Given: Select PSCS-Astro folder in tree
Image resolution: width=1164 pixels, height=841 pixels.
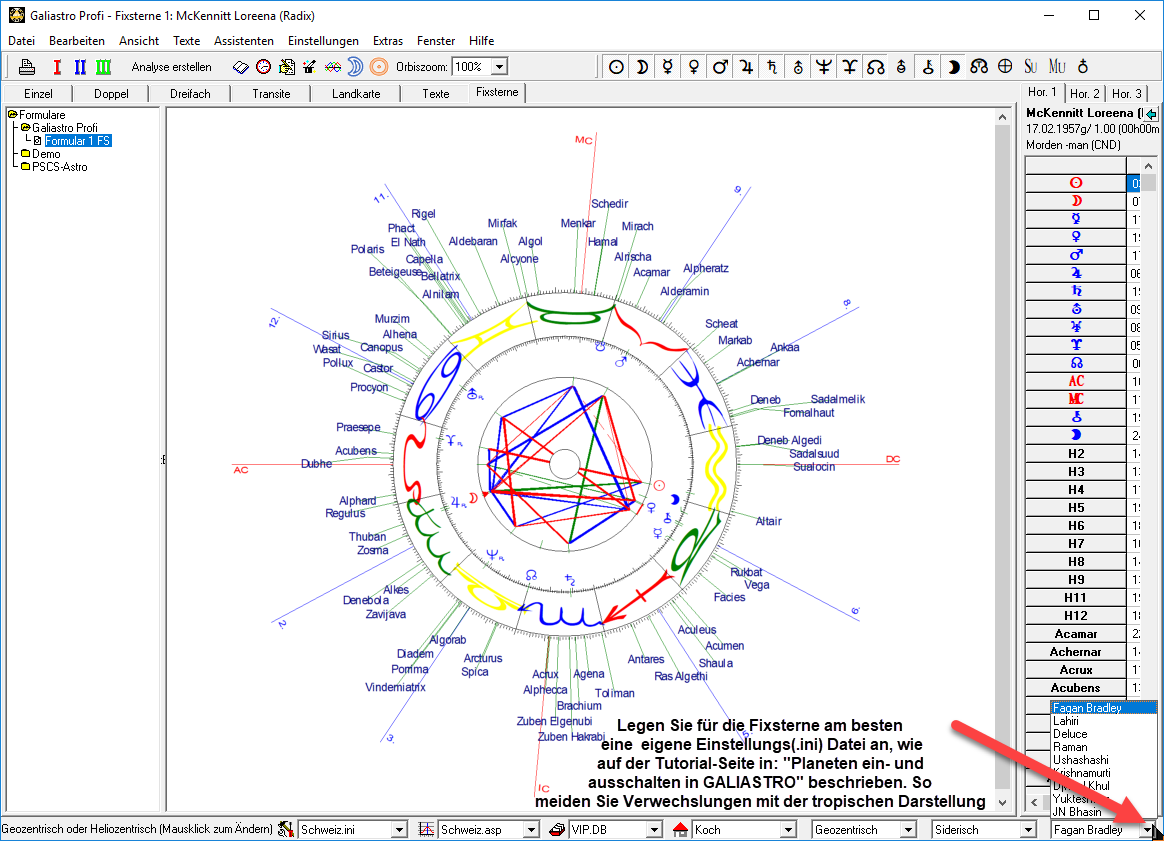Looking at the screenshot, I should point(59,167).
